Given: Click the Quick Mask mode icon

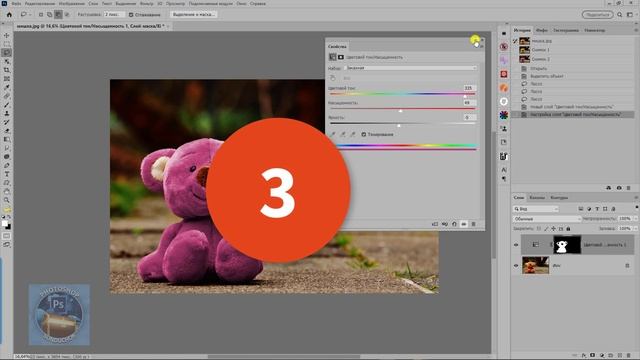Looking at the screenshot, I should coord(7,236).
